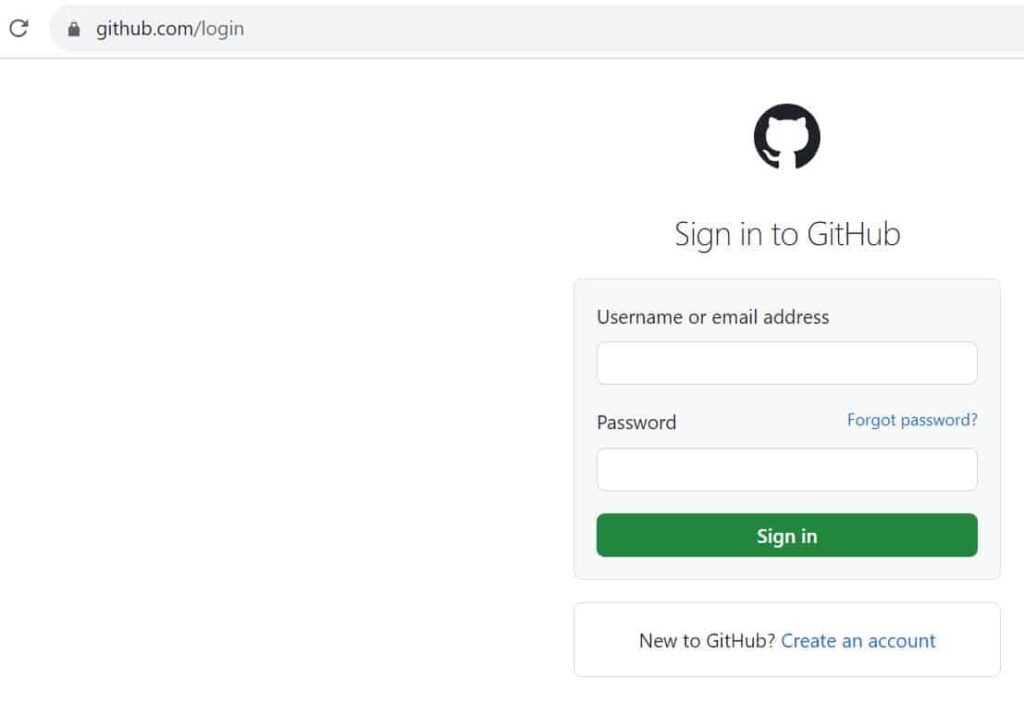This screenshot has width=1024, height=703.
Task: Follow the Forgot password link
Action: (910, 420)
